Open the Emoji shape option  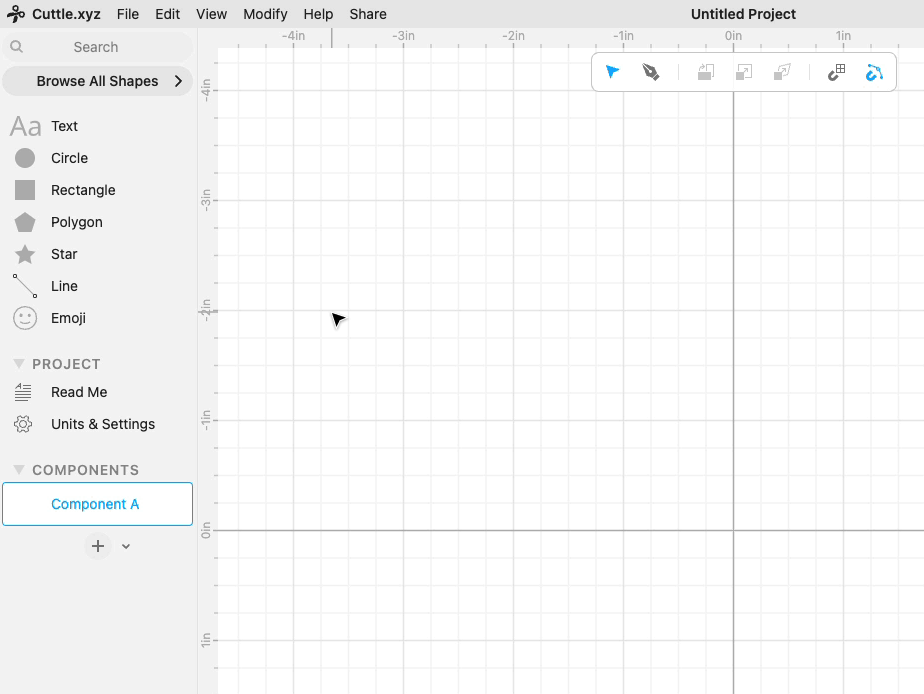pos(66,318)
